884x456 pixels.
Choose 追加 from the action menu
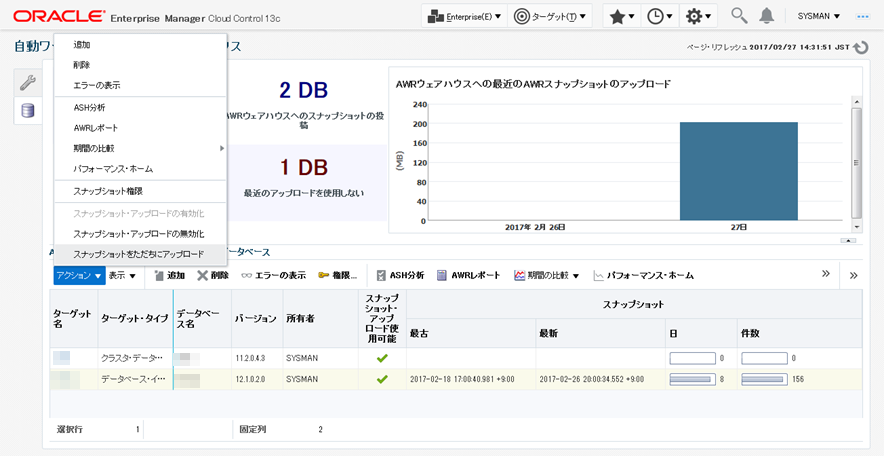tap(140, 45)
